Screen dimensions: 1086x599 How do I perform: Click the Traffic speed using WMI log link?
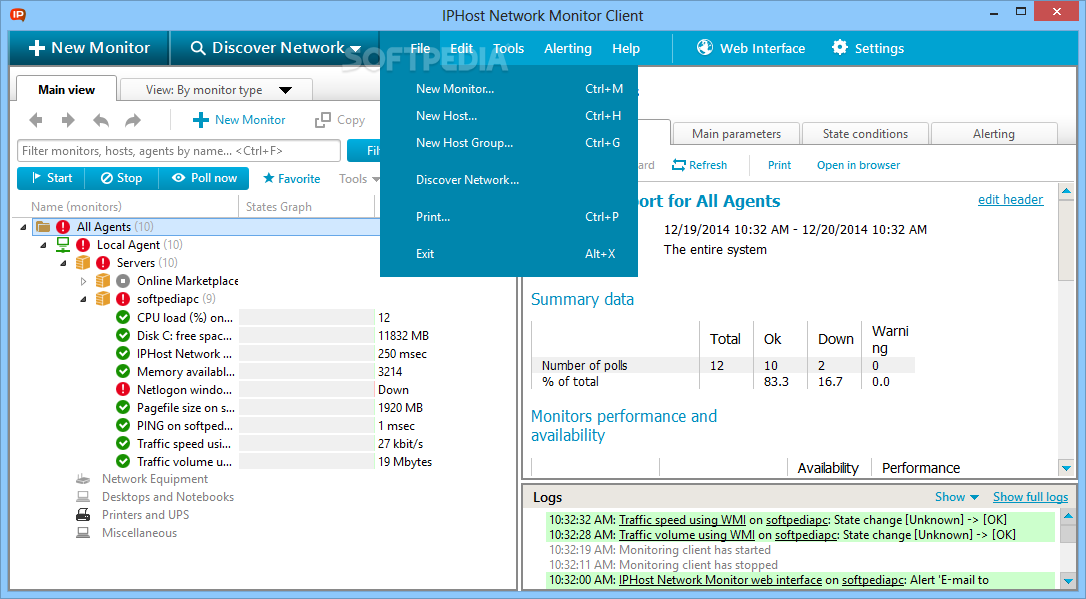682,519
